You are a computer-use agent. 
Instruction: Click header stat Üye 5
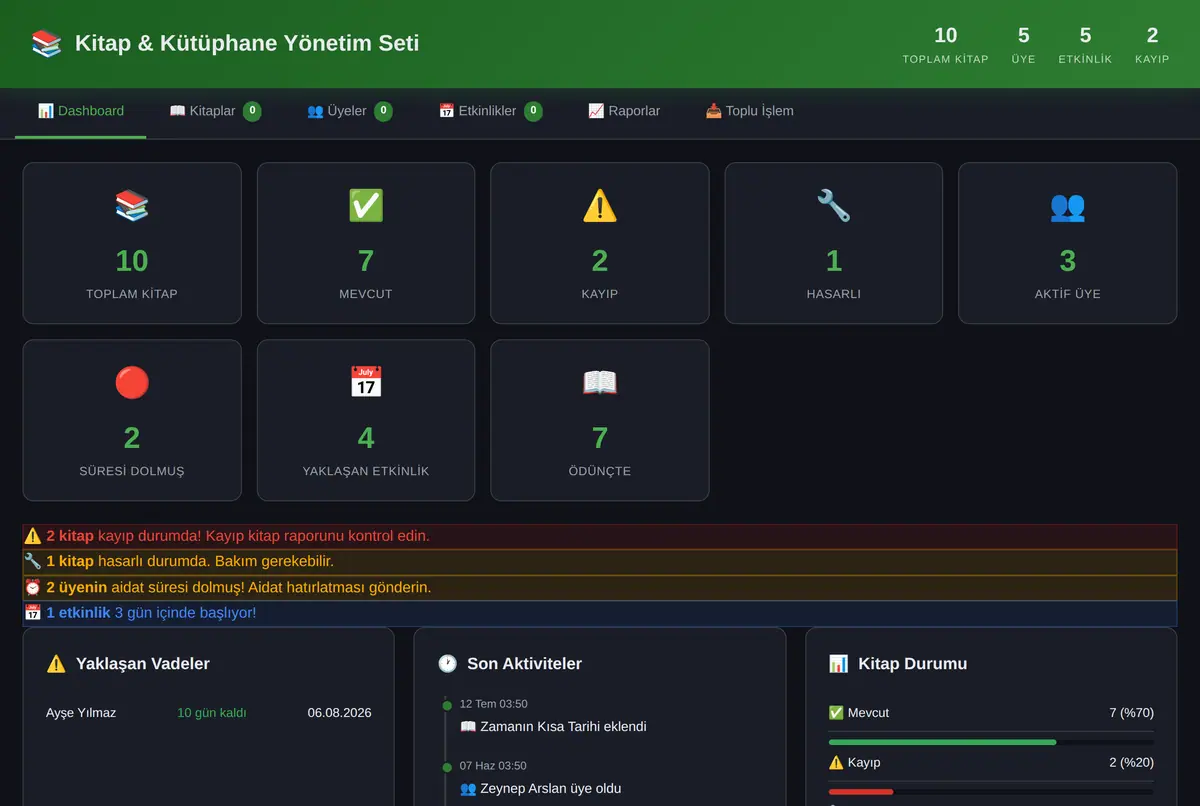click(1023, 45)
